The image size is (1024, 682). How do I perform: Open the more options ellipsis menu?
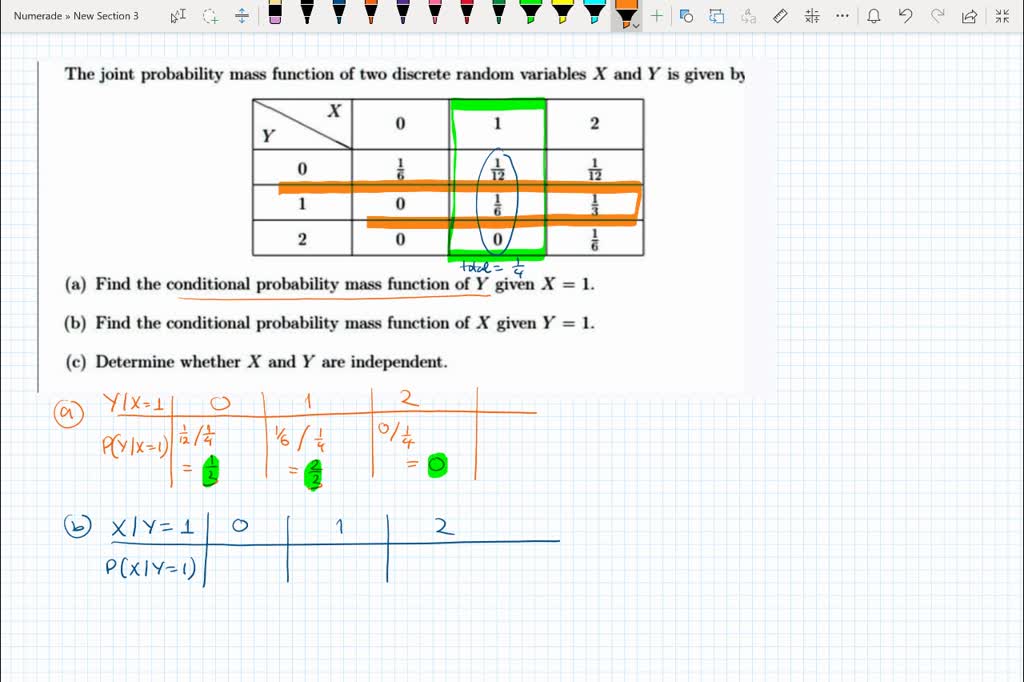[x=842, y=16]
